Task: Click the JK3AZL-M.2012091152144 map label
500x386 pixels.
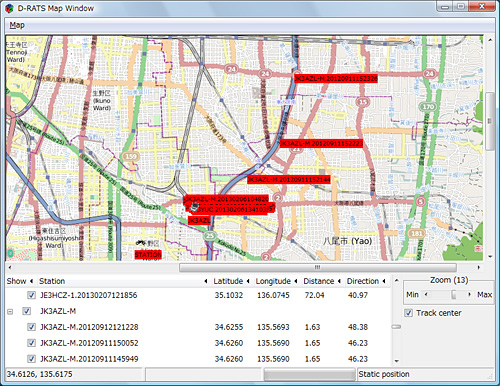Action: click(x=289, y=180)
